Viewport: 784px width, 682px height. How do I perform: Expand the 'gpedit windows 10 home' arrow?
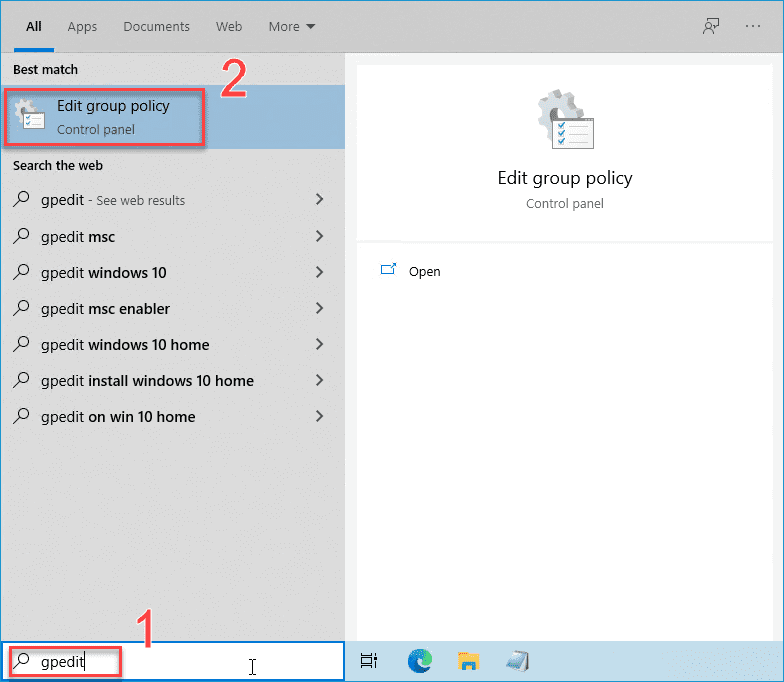(x=320, y=344)
